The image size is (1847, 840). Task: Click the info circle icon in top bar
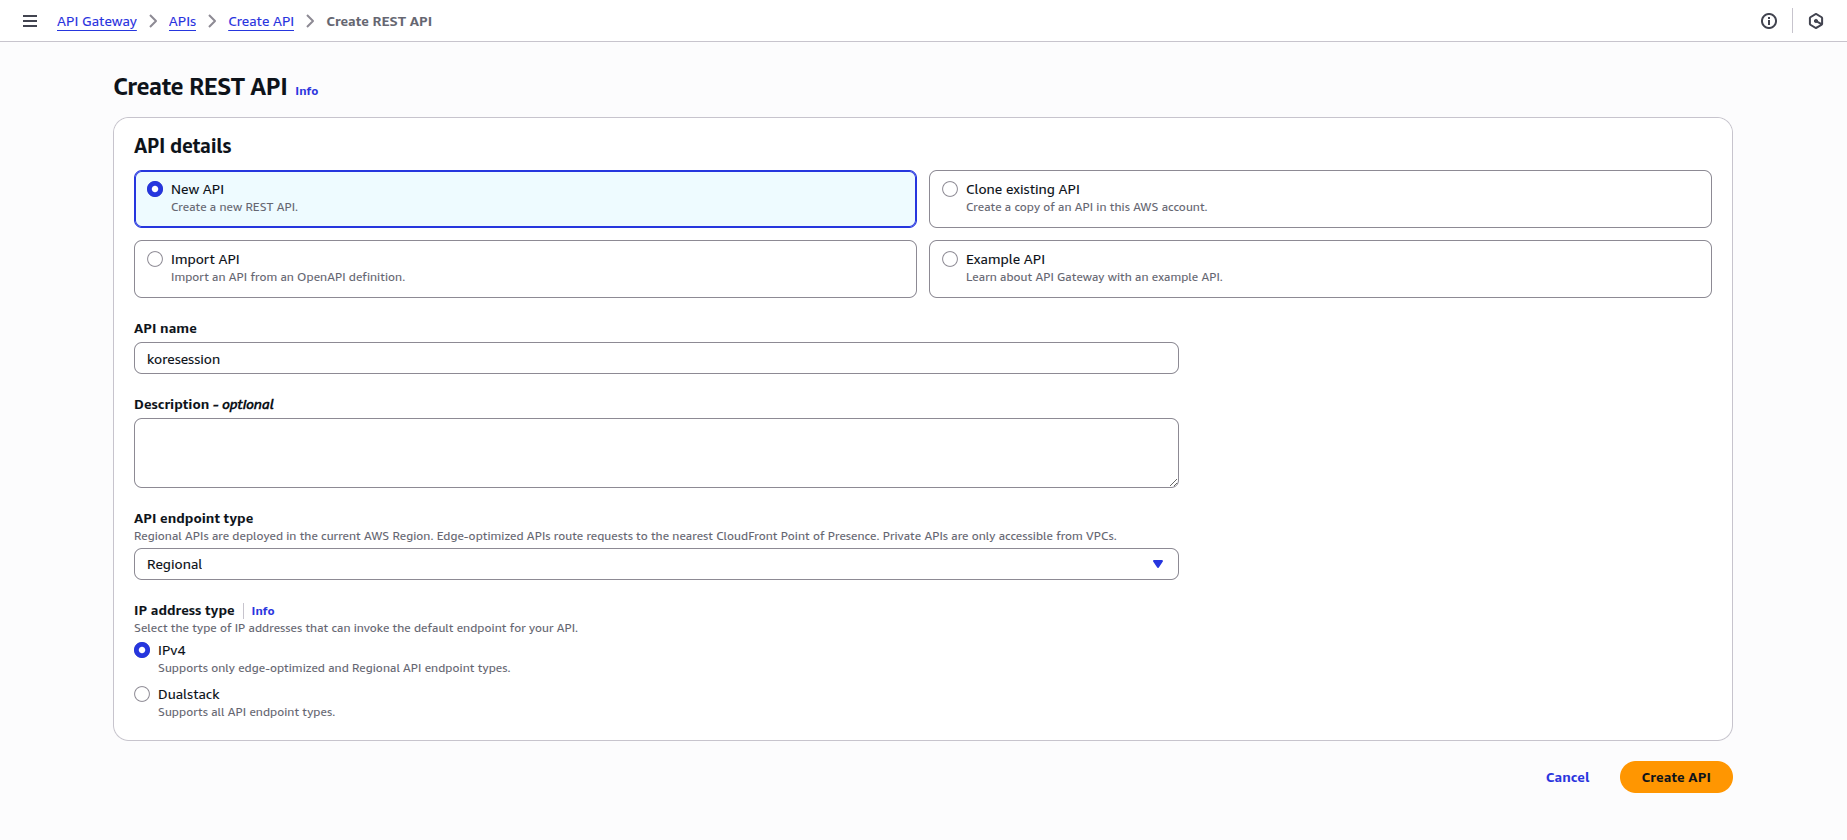(x=1768, y=21)
